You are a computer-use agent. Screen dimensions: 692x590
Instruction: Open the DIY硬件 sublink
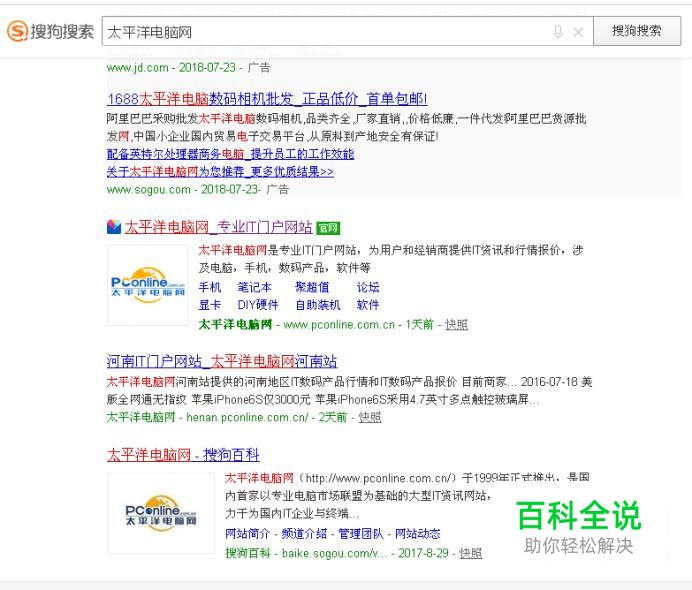click(x=258, y=305)
